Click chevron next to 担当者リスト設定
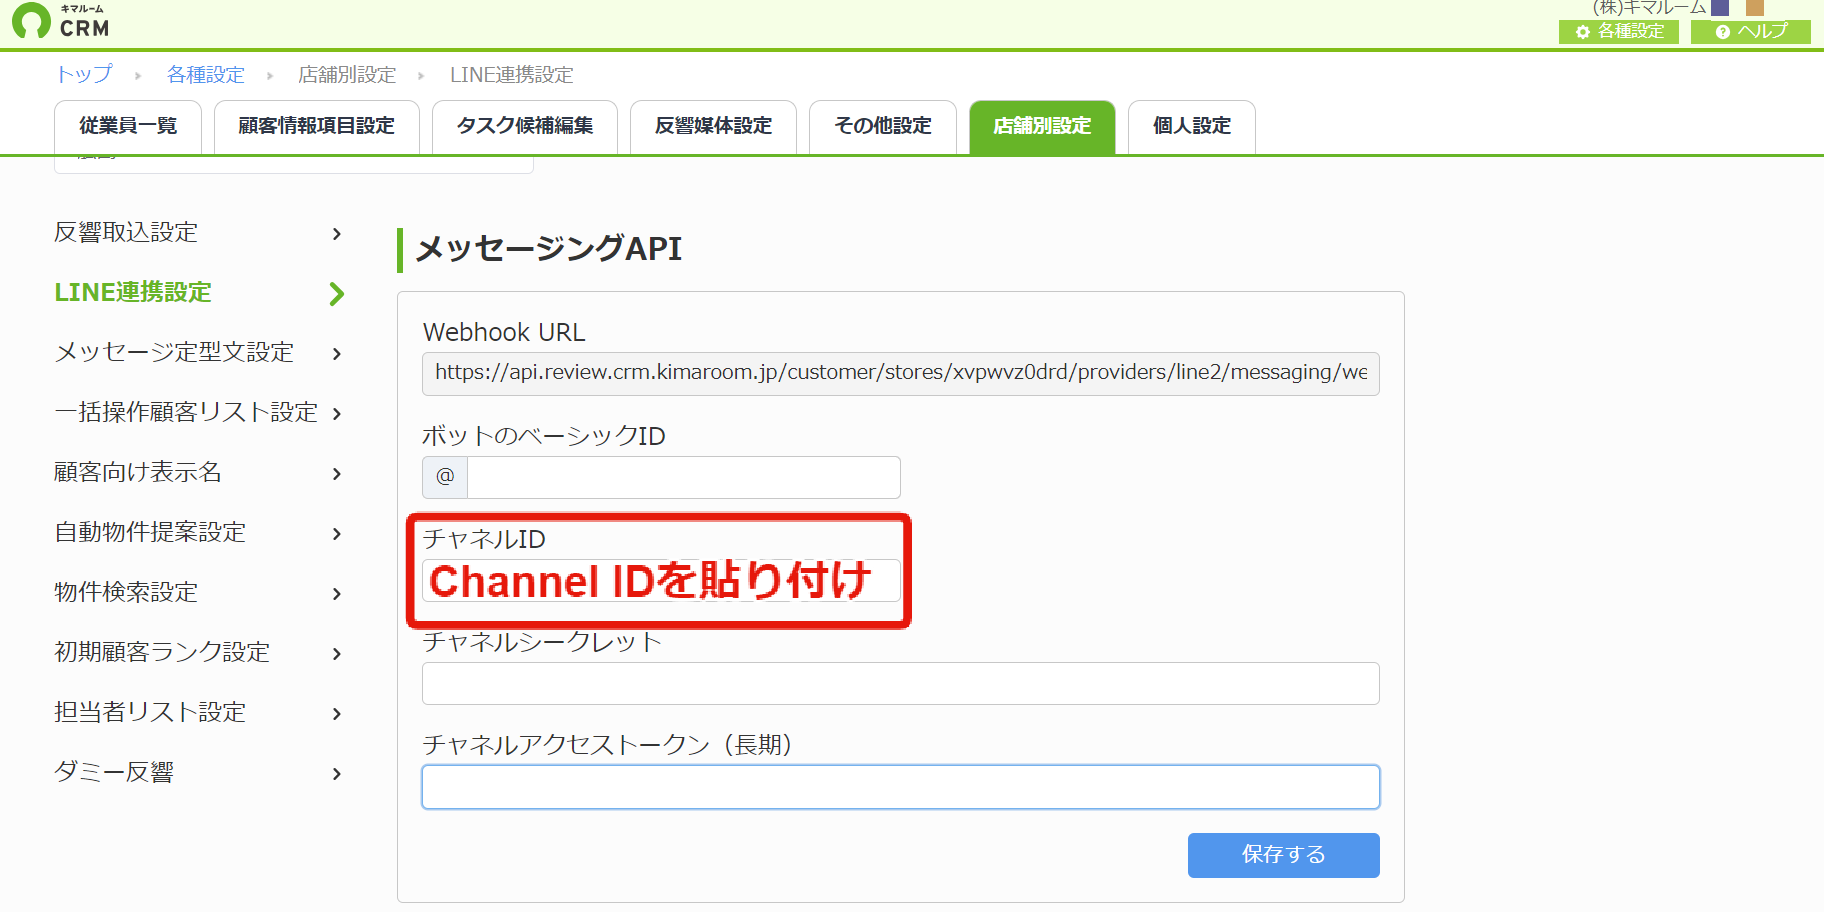This screenshot has width=1824, height=912. [337, 713]
